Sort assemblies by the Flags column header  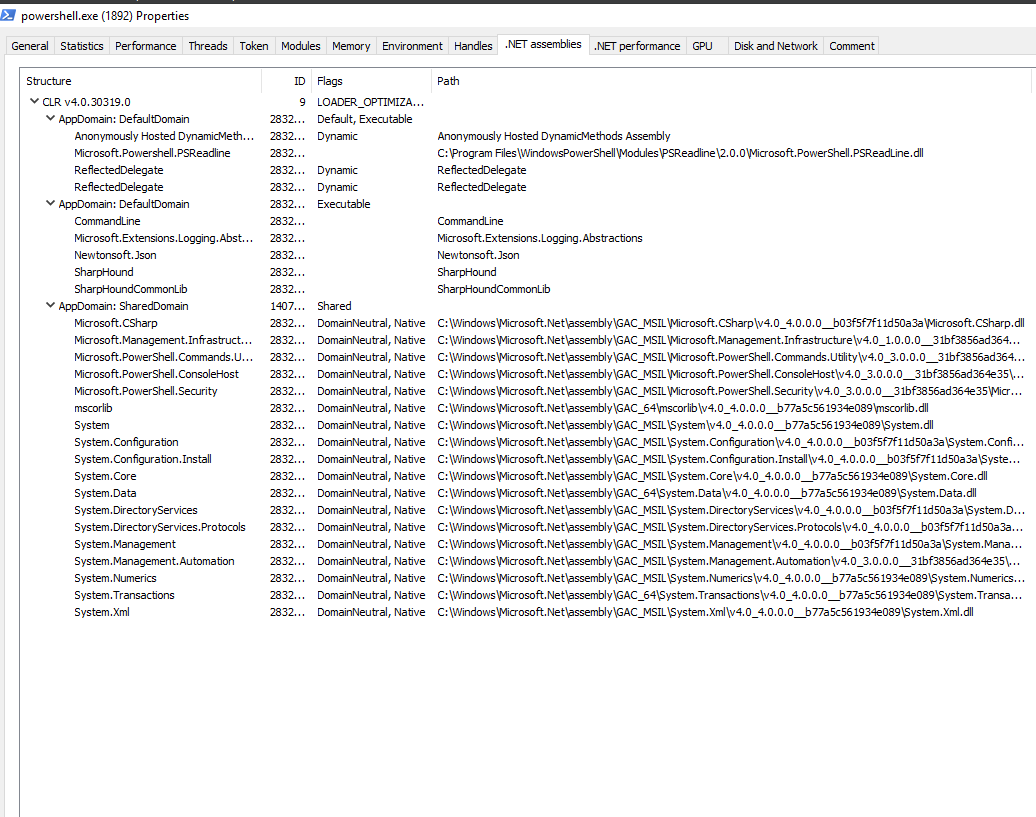(330, 81)
